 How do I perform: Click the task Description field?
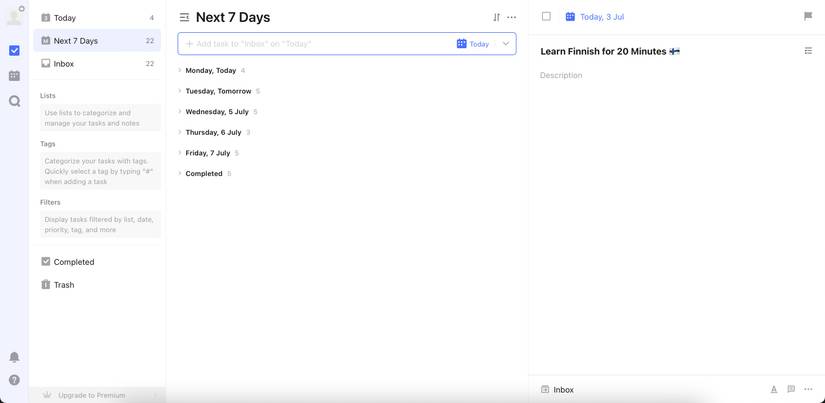pyautogui.click(x=561, y=75)
